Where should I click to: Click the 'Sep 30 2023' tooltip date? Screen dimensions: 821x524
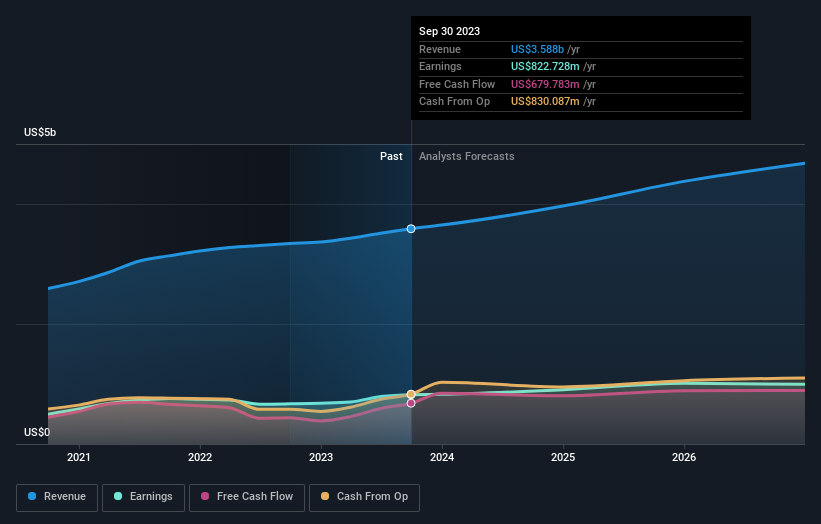coord(449,31)
